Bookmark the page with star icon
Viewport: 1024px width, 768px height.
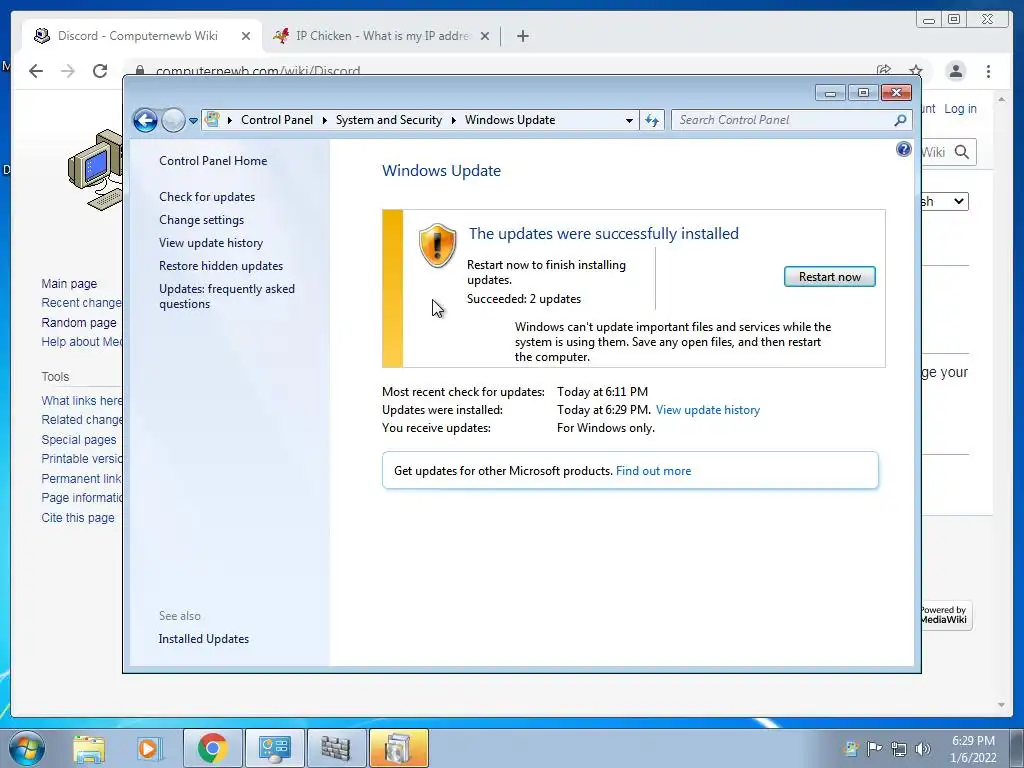(916, 70)
